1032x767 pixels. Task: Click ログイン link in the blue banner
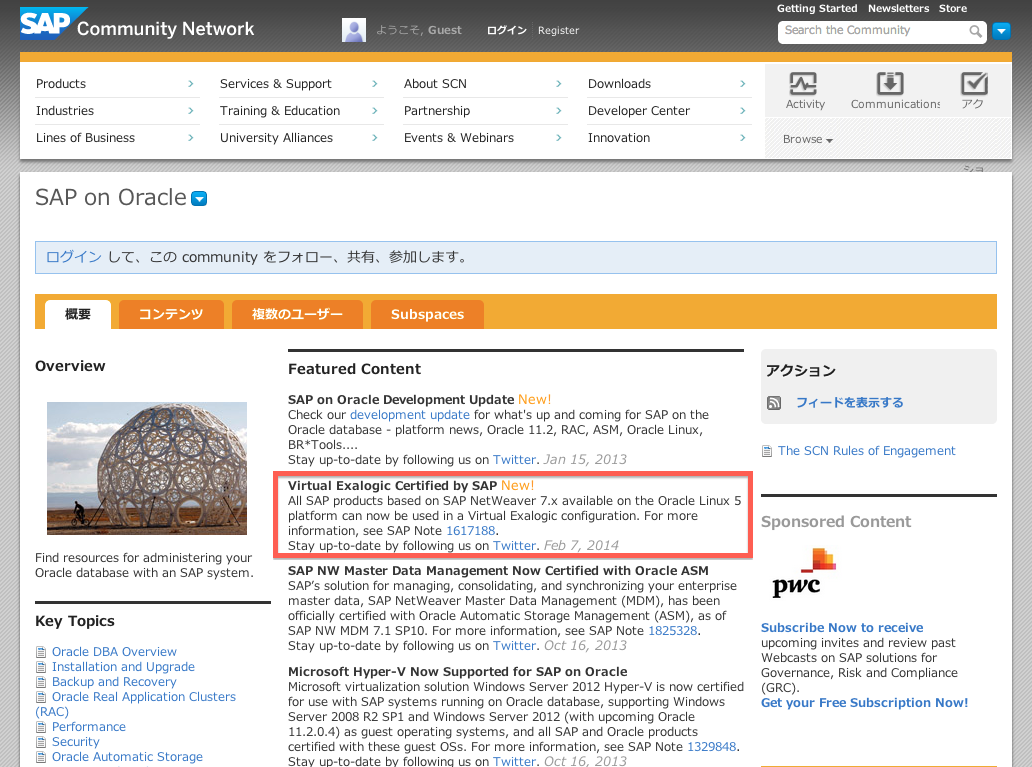(x=74, y=257)
